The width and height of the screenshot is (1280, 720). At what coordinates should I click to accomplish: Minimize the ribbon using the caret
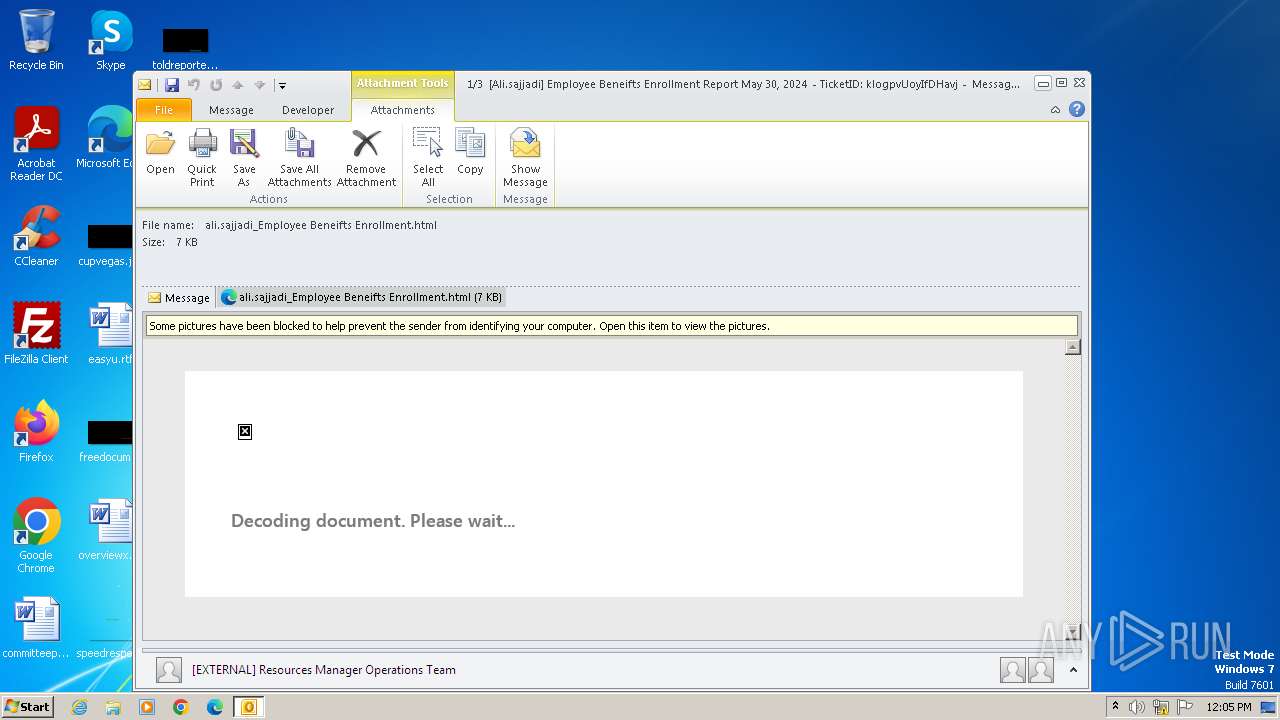tap(1055, 110)
